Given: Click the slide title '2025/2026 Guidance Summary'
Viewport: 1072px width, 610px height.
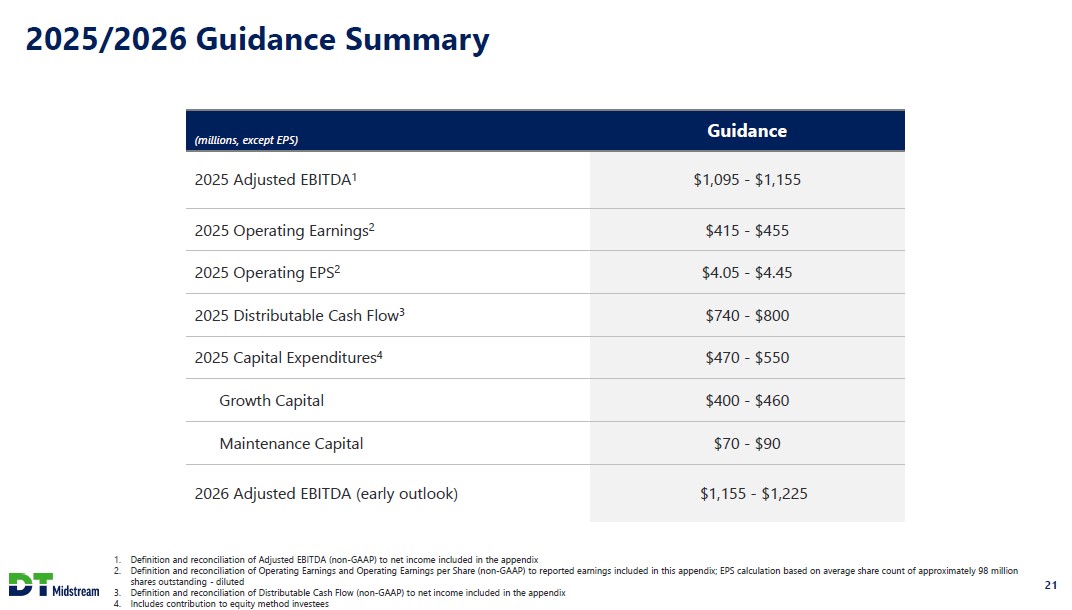Looking at the screenshot, I should [x=257, y=40].
